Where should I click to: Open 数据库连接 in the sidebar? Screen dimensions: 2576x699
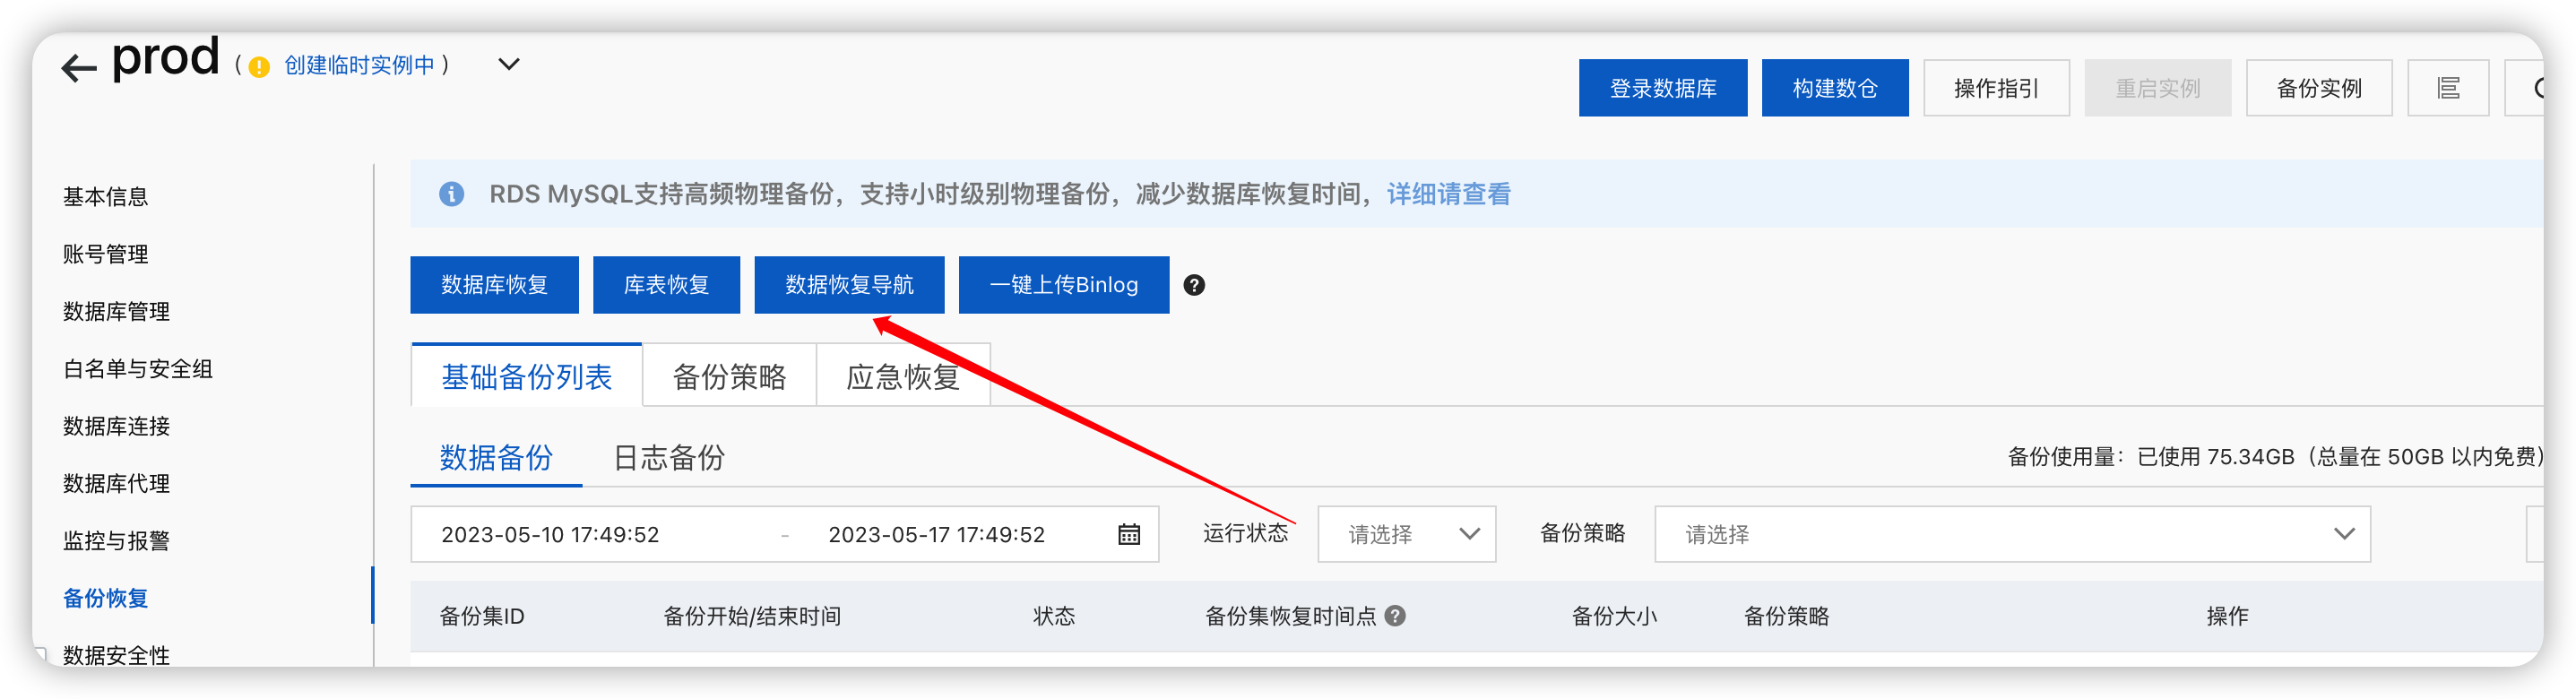coord(116,426)
